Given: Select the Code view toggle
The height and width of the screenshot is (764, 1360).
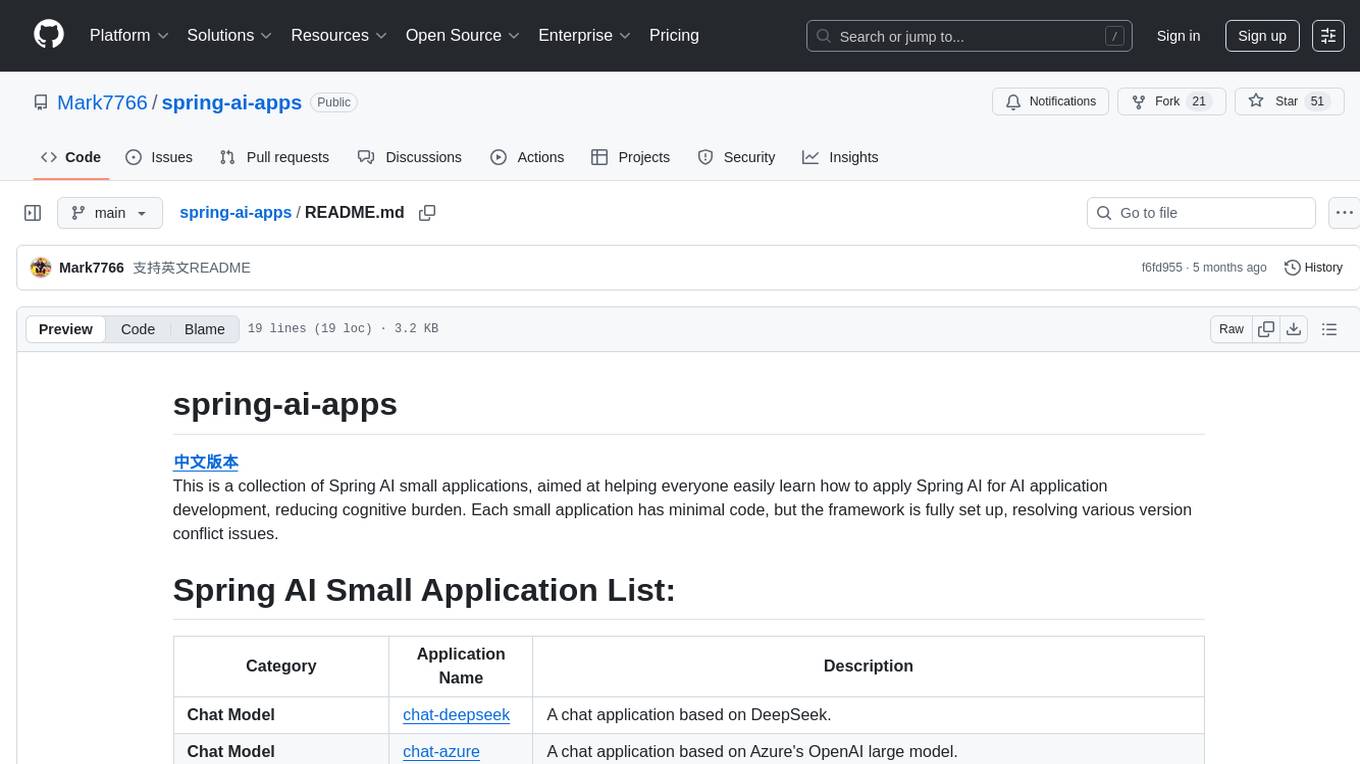Looking at the screenshot, I should click(x=138, y=329).
